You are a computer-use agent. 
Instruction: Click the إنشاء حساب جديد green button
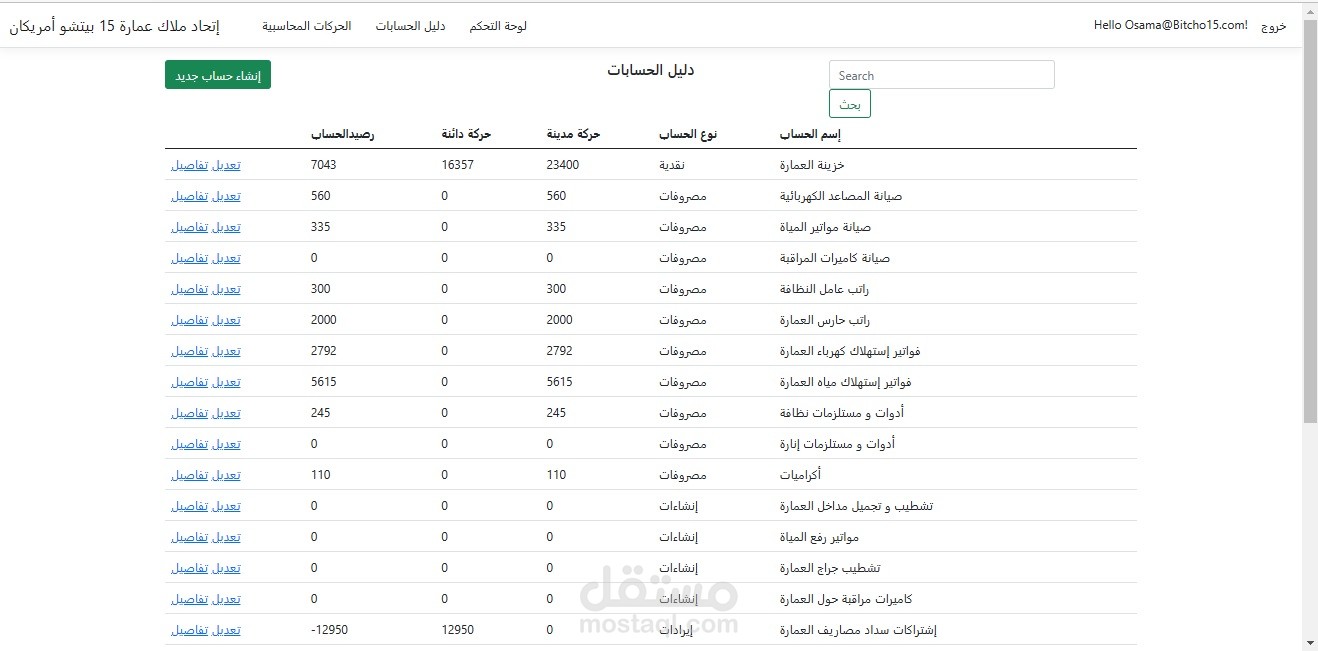pyautogui.click(x=218, y=75)
